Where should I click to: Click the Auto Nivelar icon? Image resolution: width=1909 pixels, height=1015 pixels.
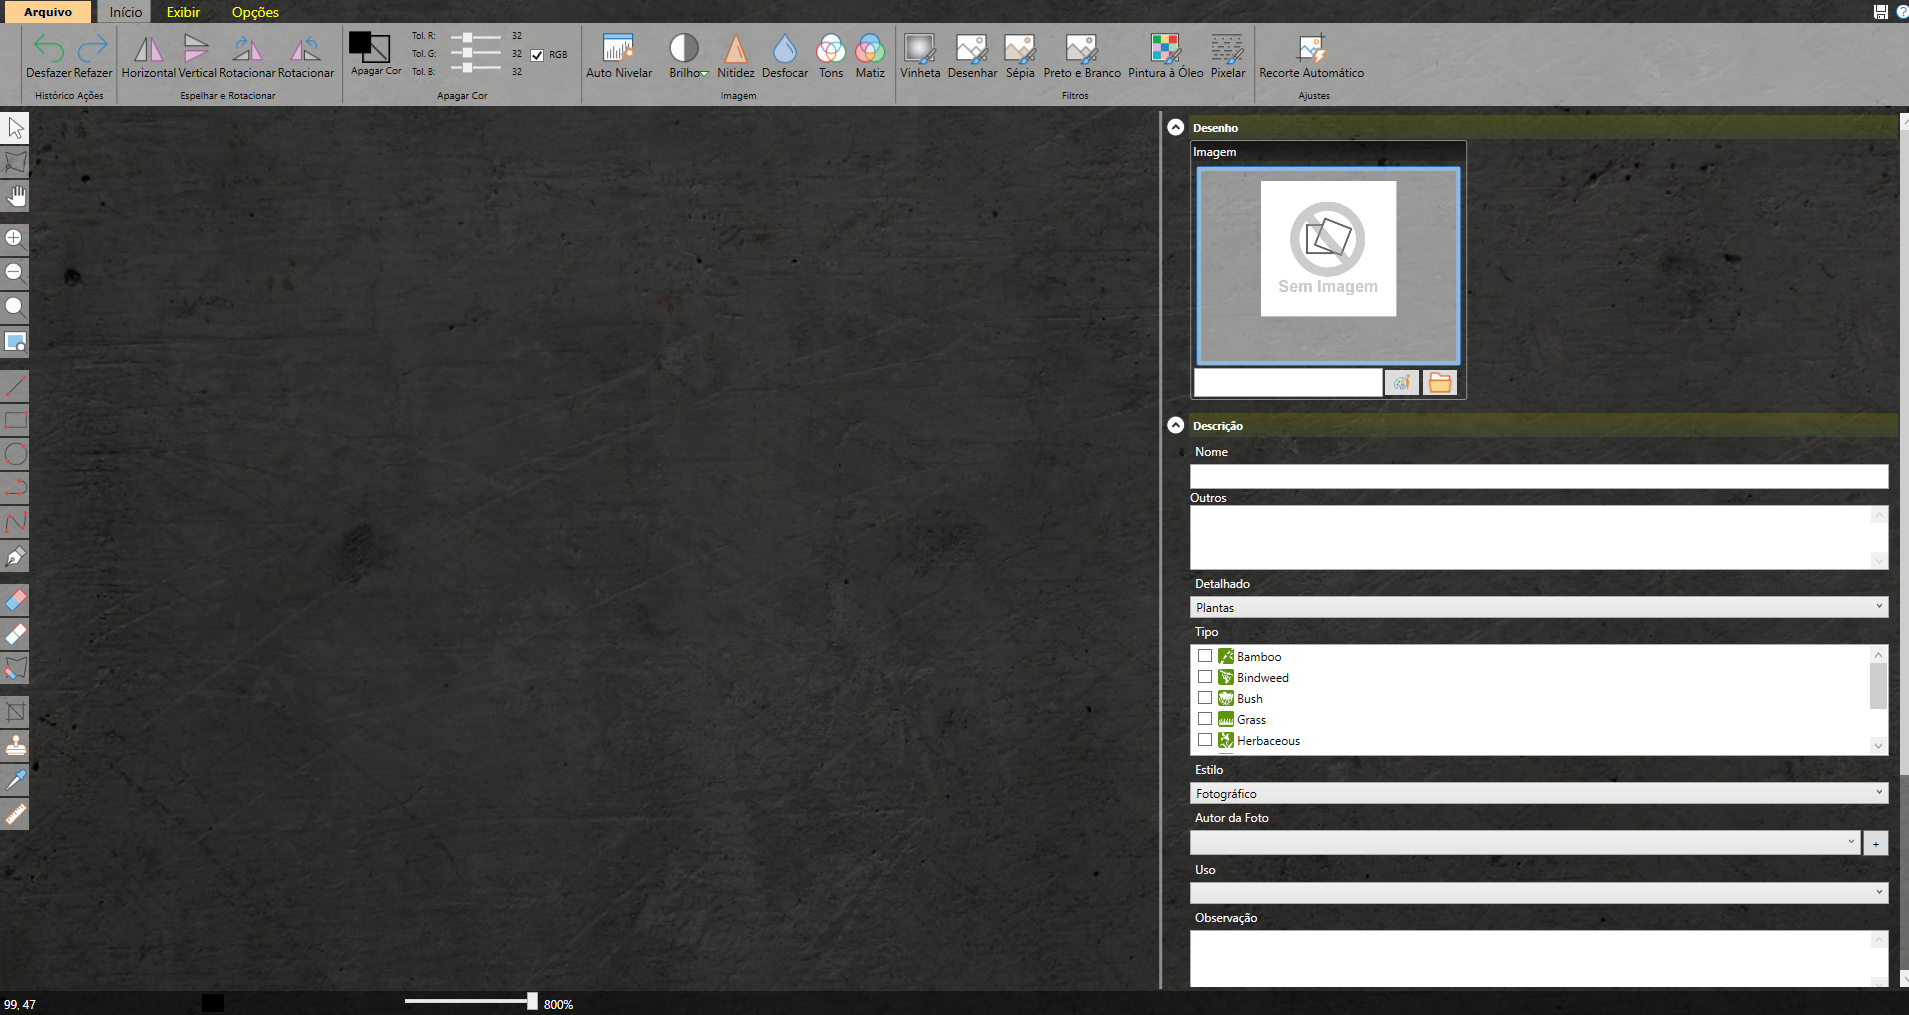coord(618,49)
